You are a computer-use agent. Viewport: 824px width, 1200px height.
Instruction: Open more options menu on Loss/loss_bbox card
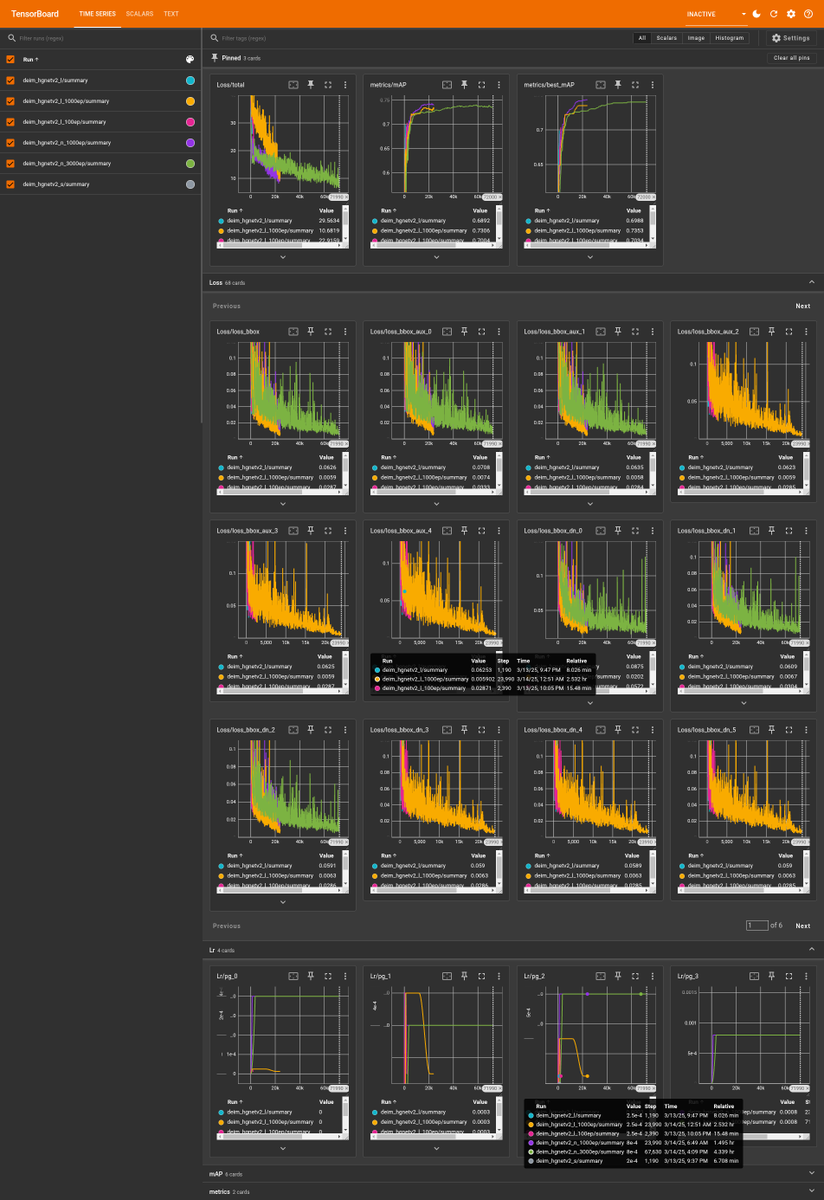click(345, 331)
